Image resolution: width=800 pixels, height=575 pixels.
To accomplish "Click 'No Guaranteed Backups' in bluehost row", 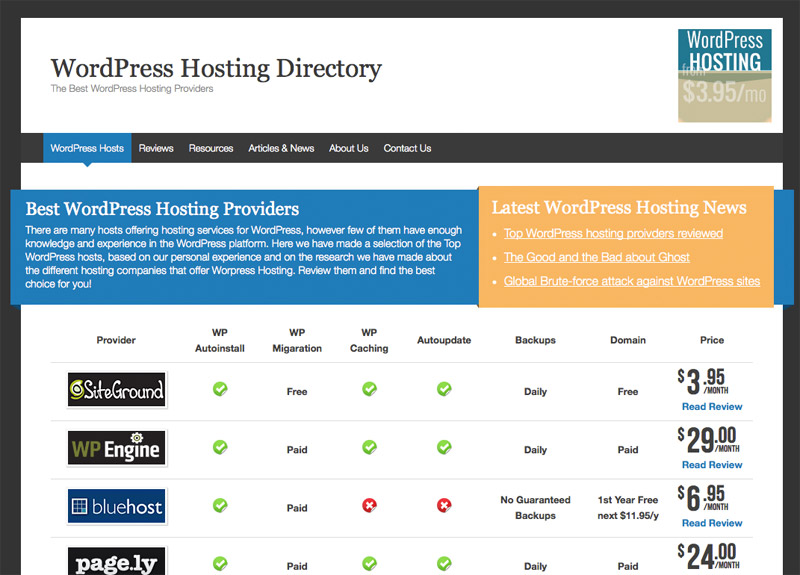I will (x=535, y=508).
